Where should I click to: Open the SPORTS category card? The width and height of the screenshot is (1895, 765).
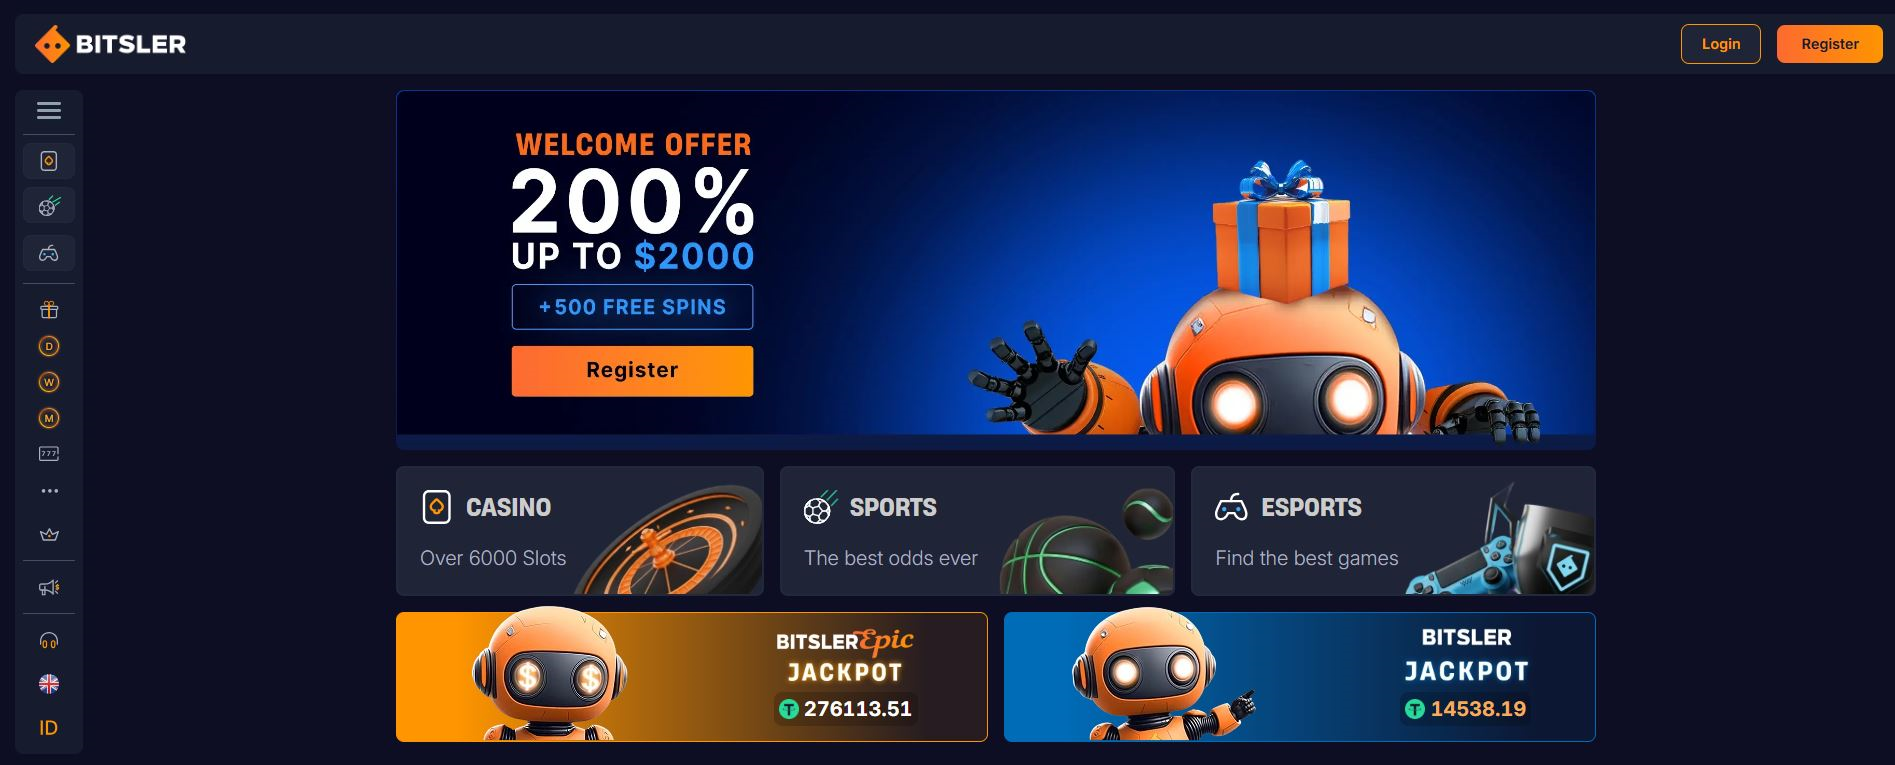click(x=977, y=531)
